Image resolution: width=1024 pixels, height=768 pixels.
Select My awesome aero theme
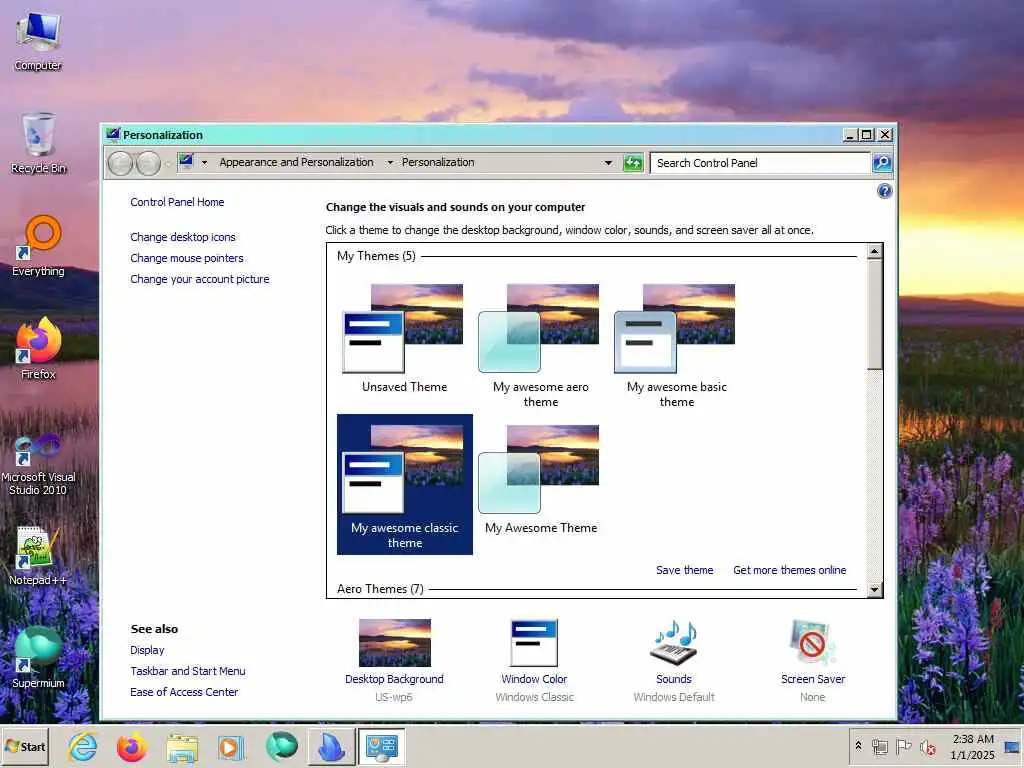(x=541, y=345)
